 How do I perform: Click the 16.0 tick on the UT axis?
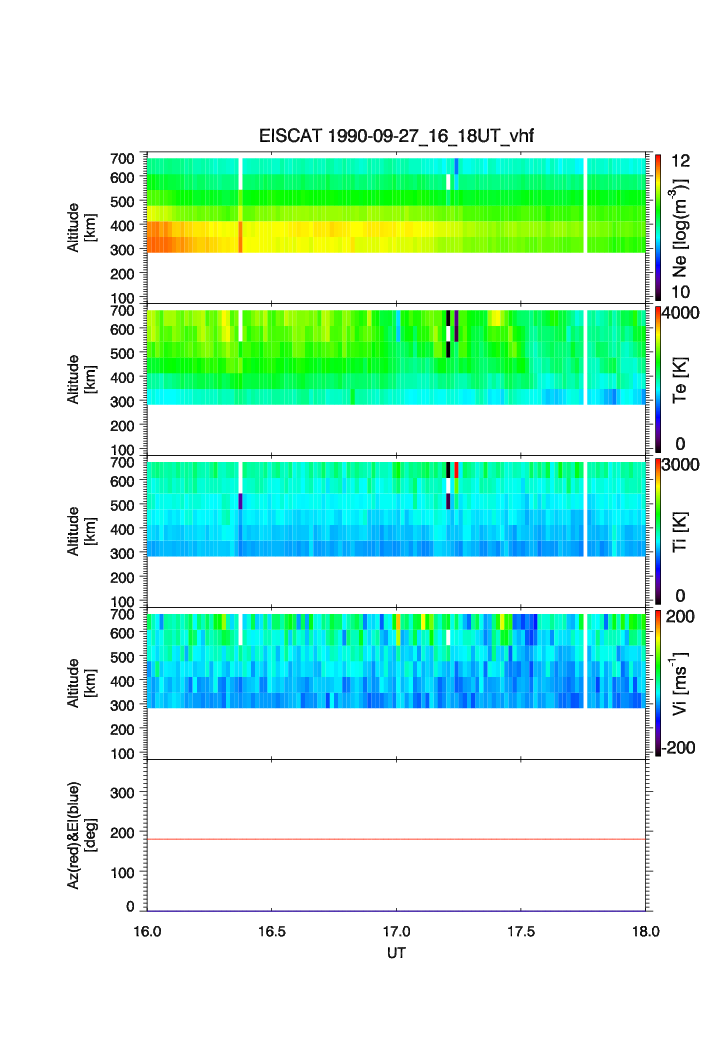pyautogui.click(x=147, y=931)
